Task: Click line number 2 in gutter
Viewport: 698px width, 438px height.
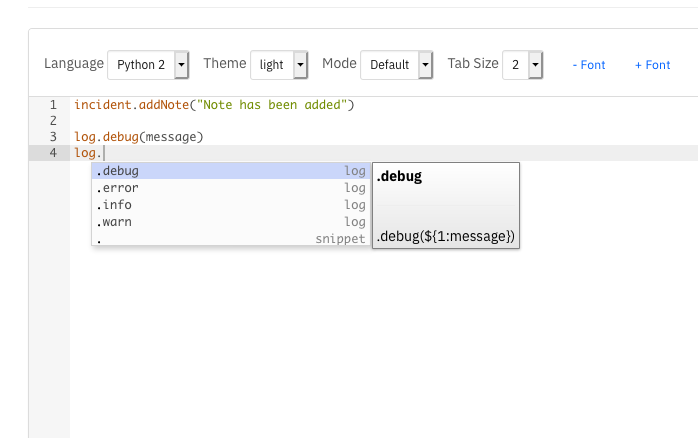Action: (x=53, y=121)
